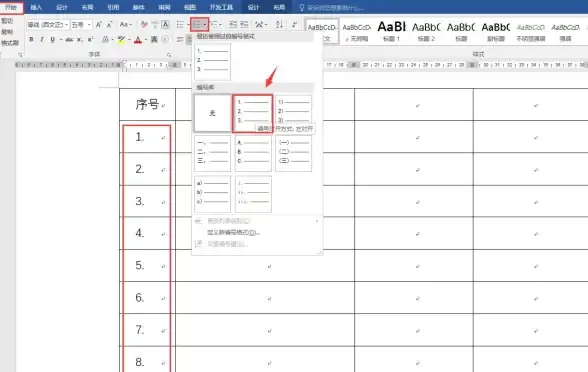The image size is (588, 372).
Task: Clear all formatting eraser icon
Action: click(x=144, y=25)
